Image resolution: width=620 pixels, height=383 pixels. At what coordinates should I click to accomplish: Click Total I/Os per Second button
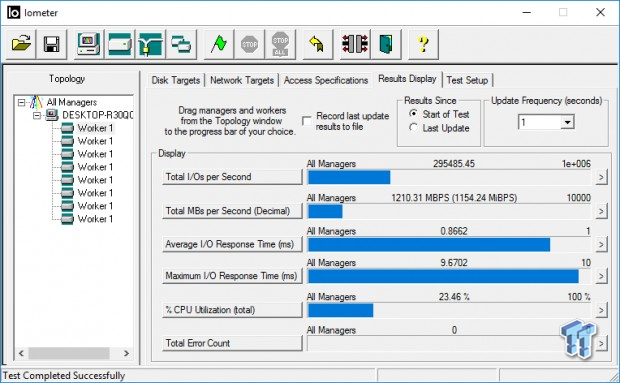[x=232, y=177]
